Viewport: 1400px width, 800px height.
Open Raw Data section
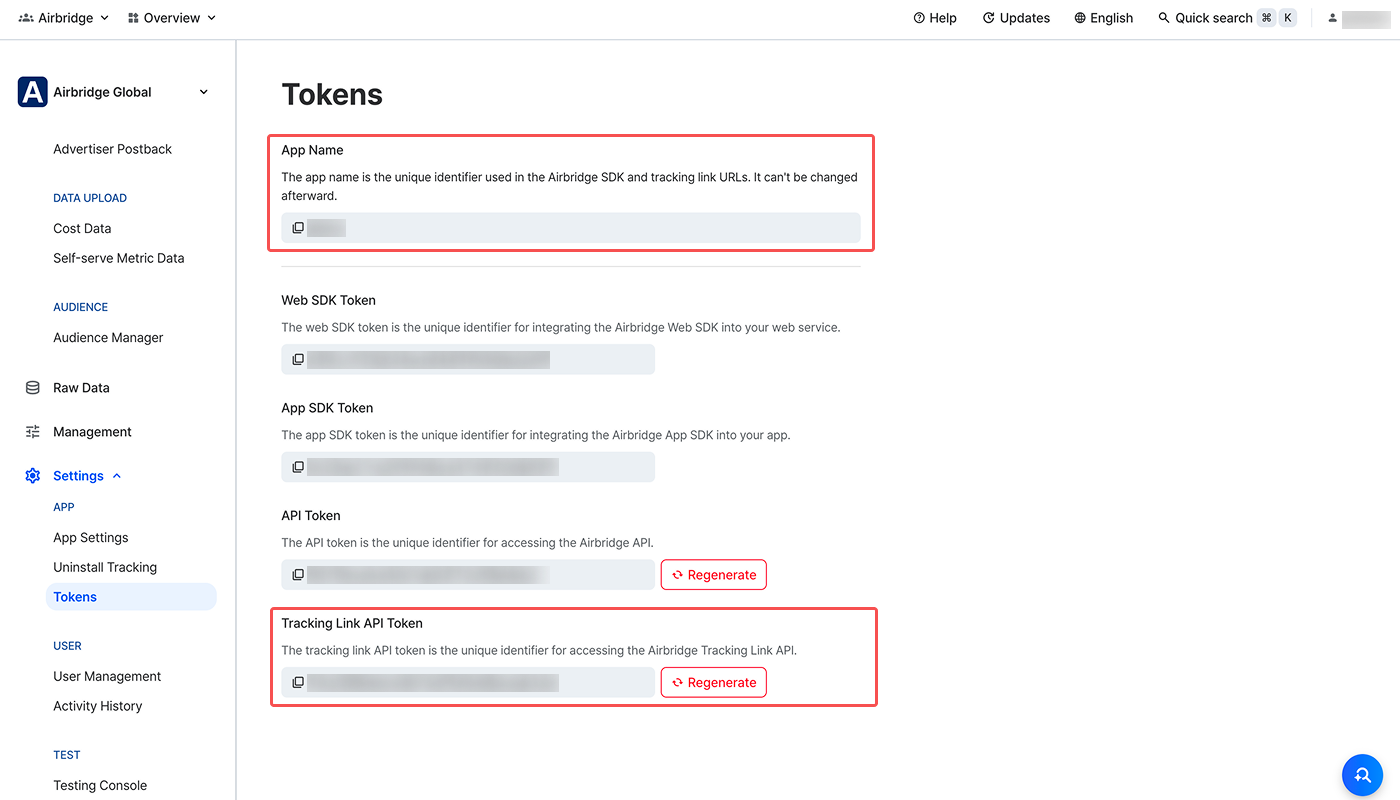click(x=81, y=388)
